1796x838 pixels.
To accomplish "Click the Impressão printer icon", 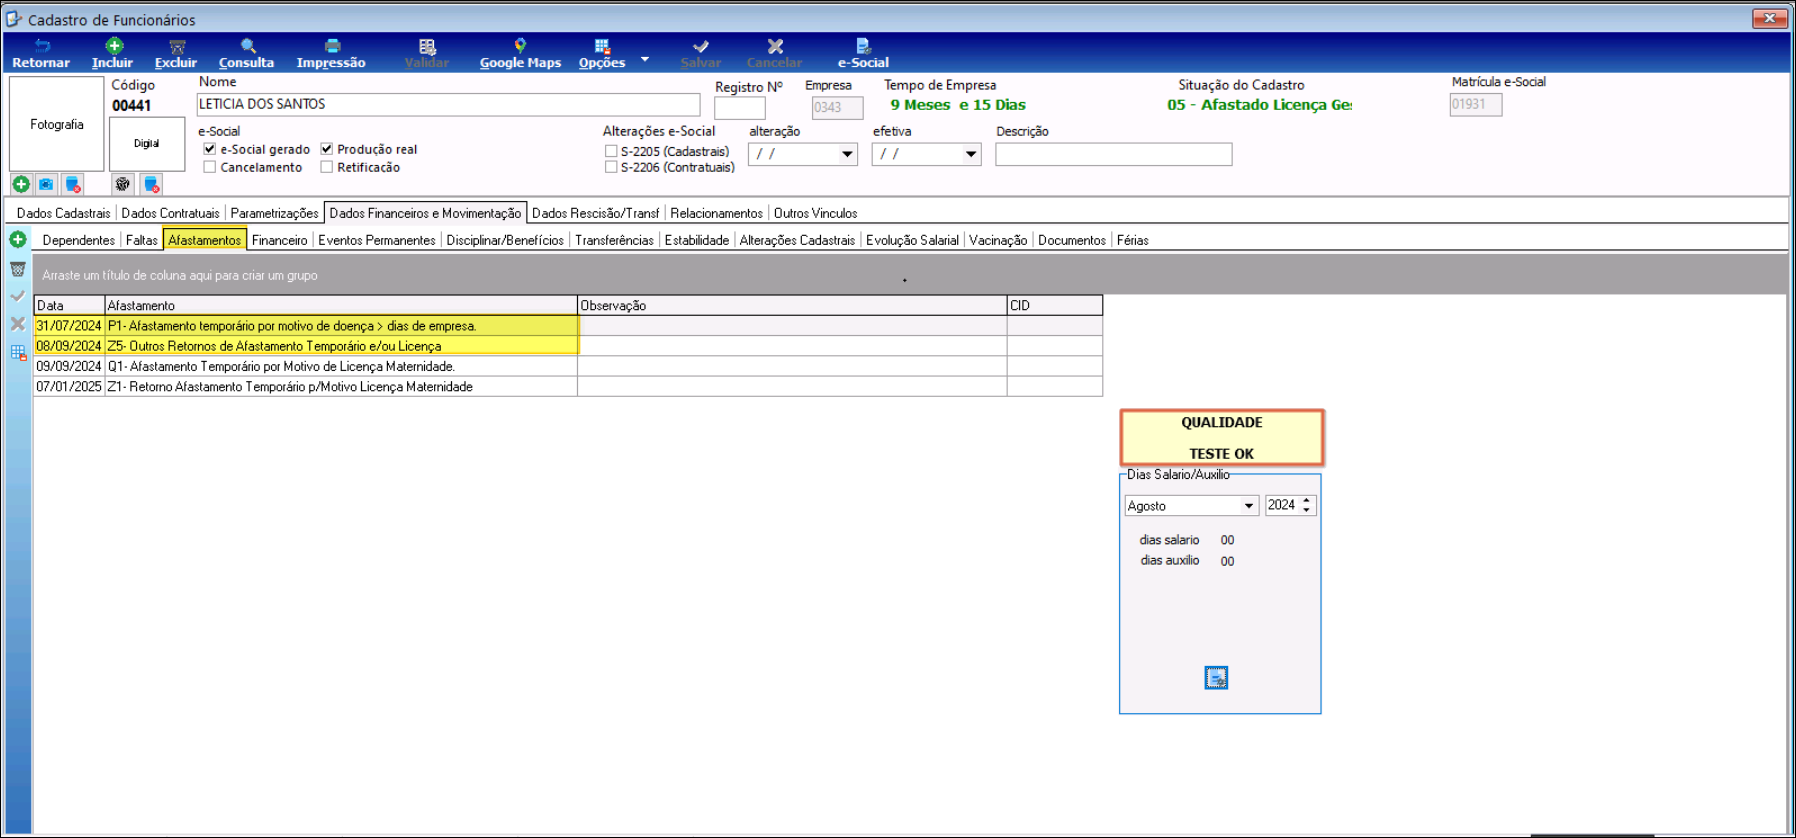I will tap(332, 46).
